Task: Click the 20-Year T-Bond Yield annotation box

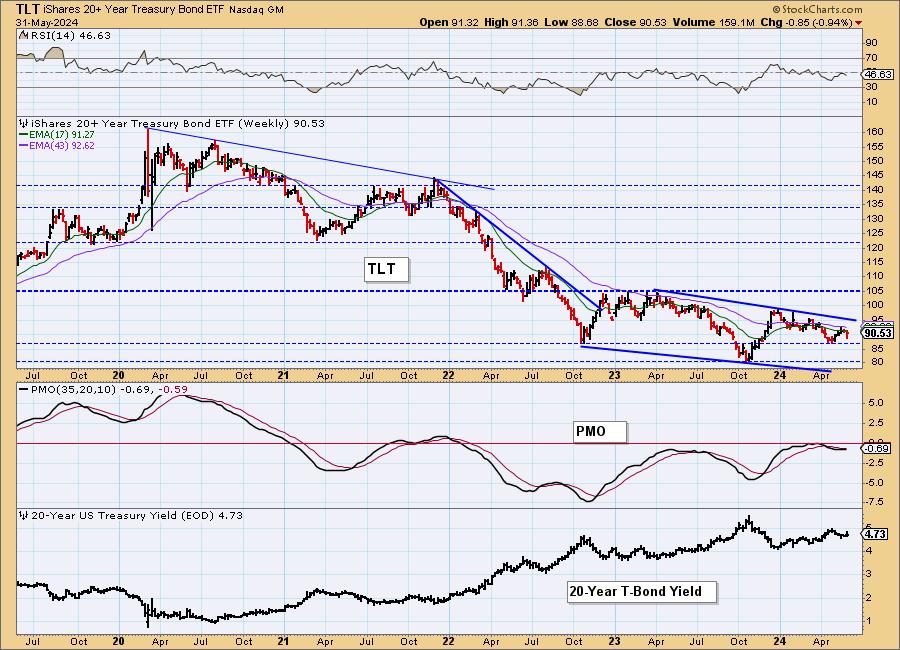Action: [x=642, y=591]
